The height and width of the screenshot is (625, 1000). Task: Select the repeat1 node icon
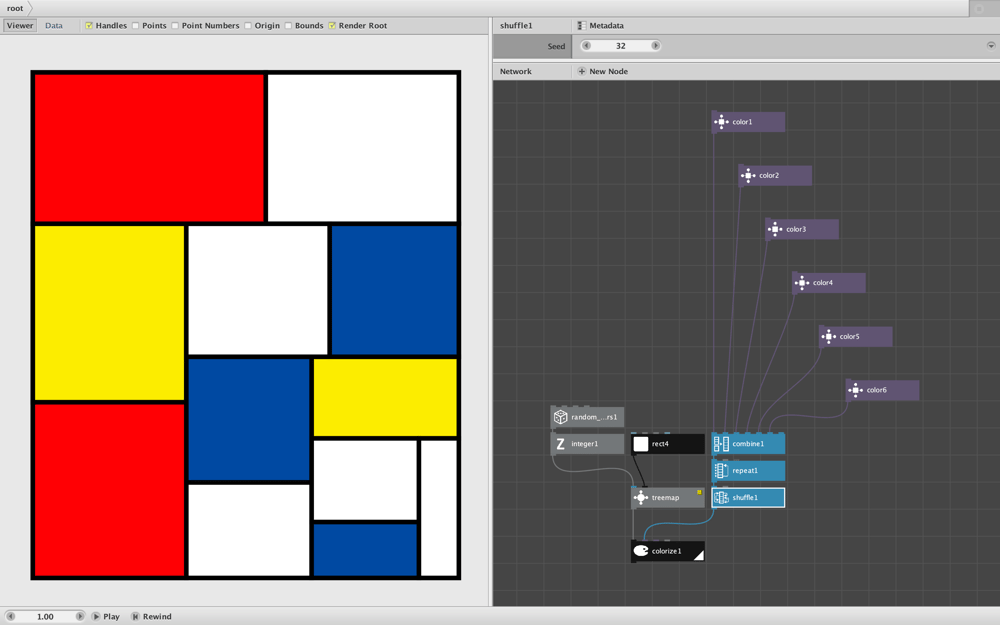point(721,471)
